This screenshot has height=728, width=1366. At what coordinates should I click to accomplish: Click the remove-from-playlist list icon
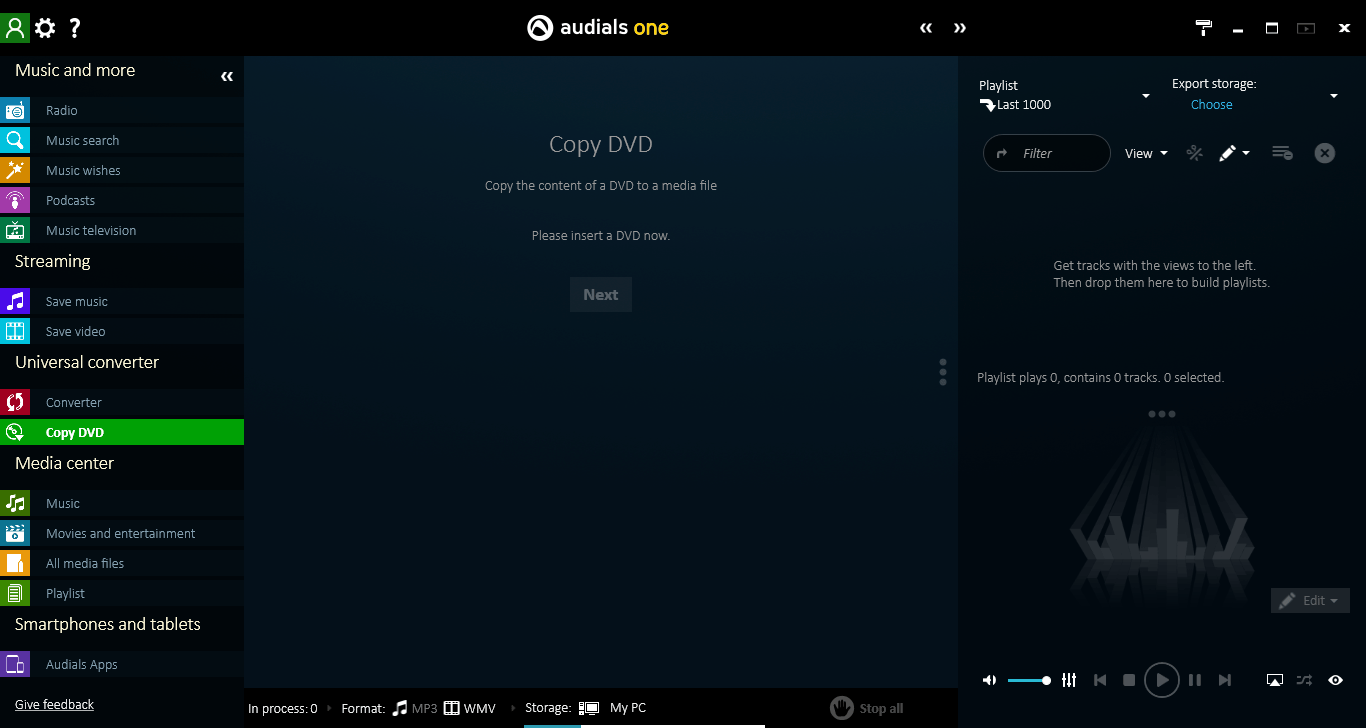click(1282, 153)
